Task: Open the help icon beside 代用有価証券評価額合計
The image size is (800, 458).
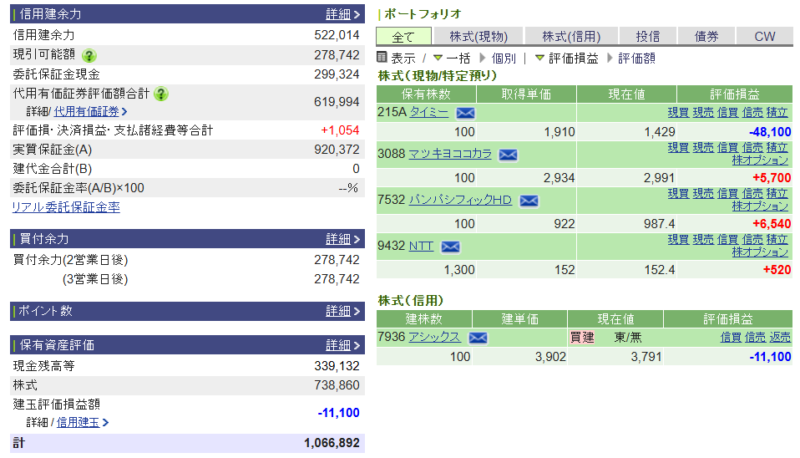Action: tap(161, 94)
